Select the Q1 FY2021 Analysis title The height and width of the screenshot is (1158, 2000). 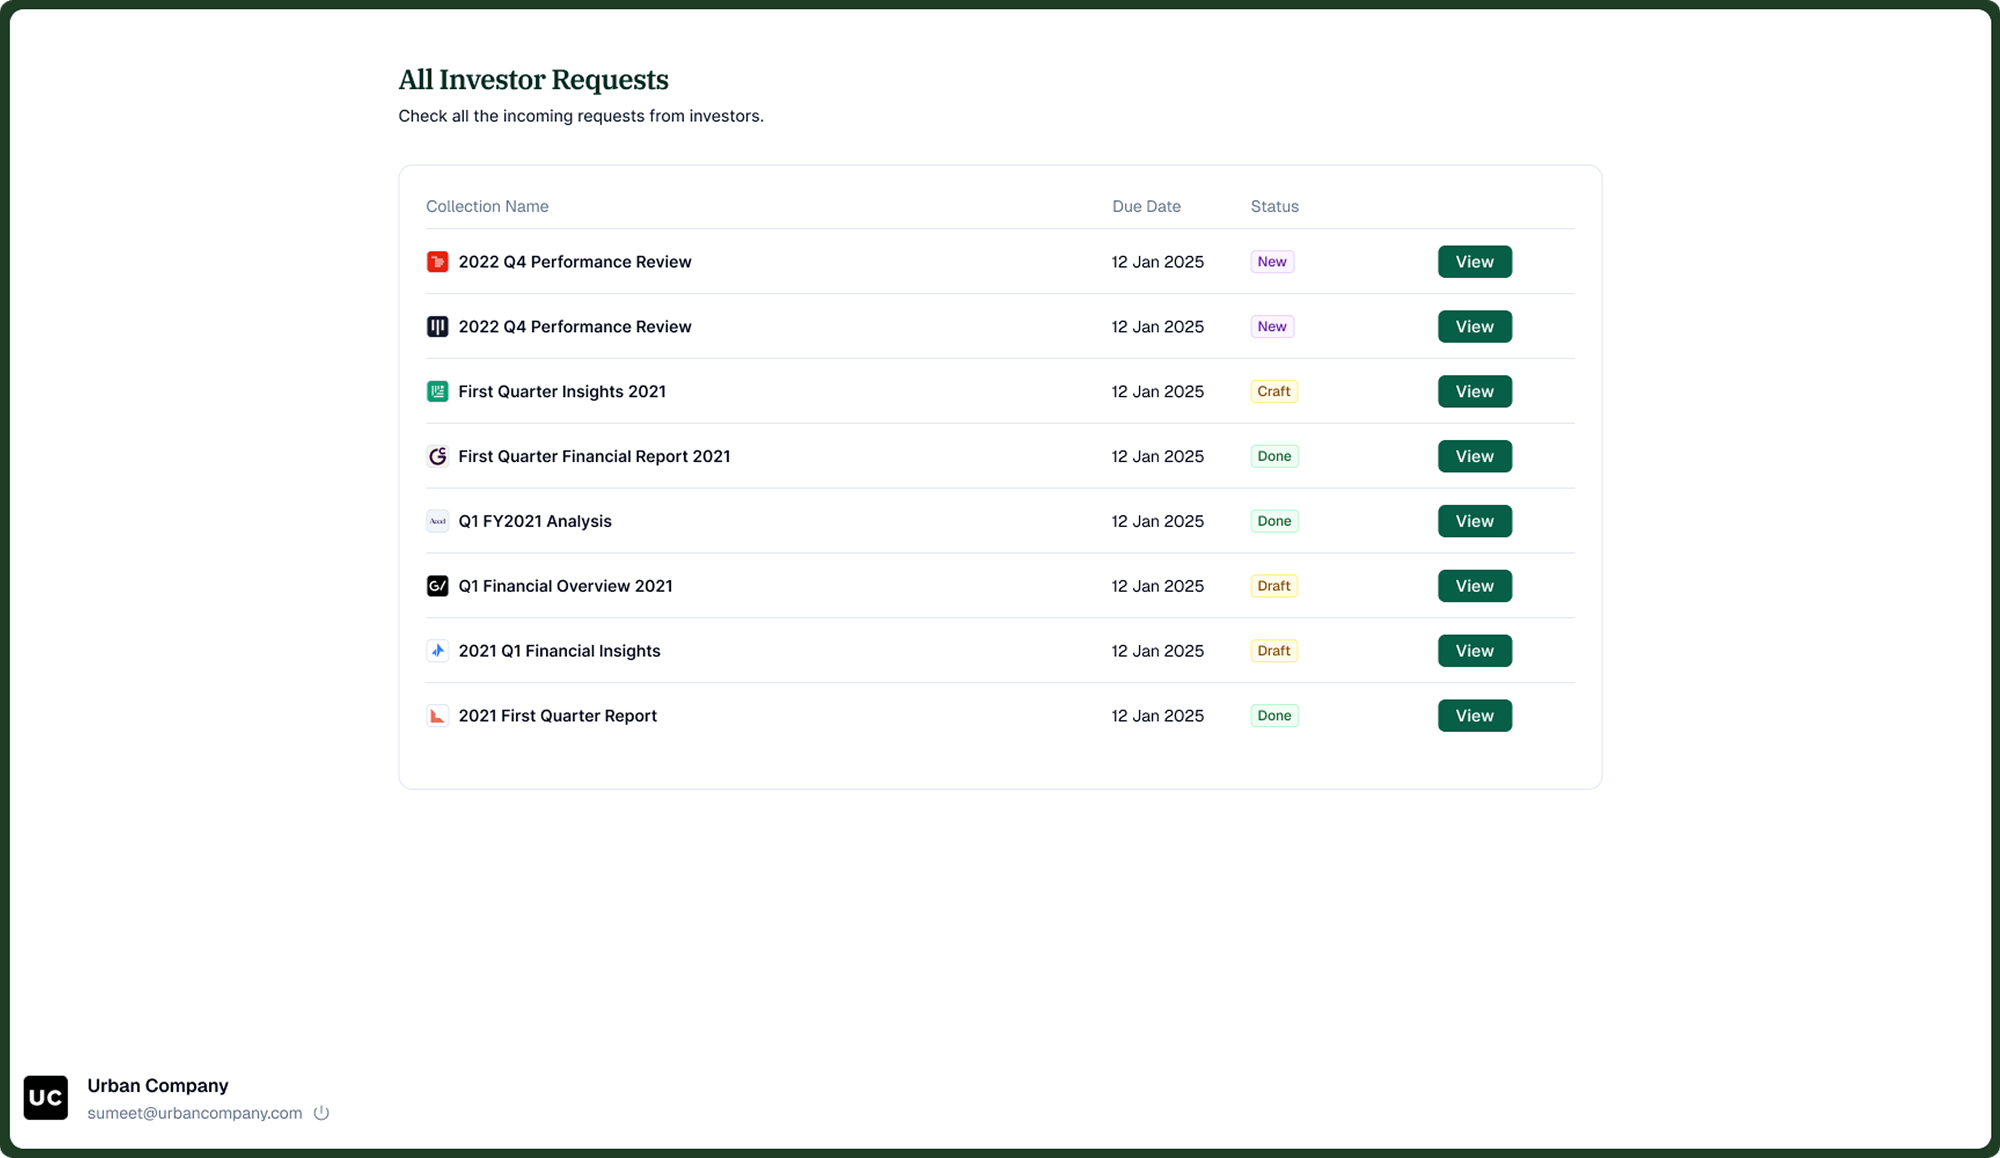coord(535,521)
